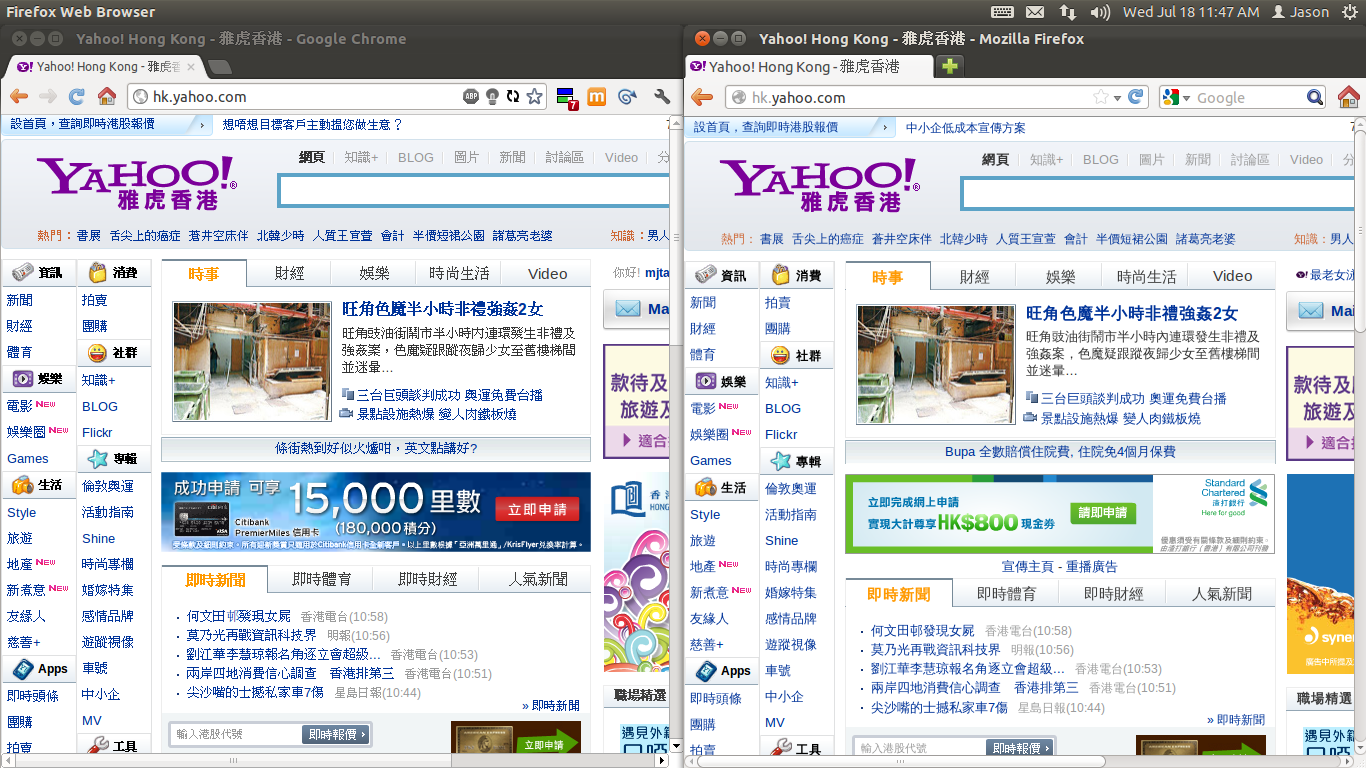Open the Jason user menu in top panel

click(x=1300, y=12)
